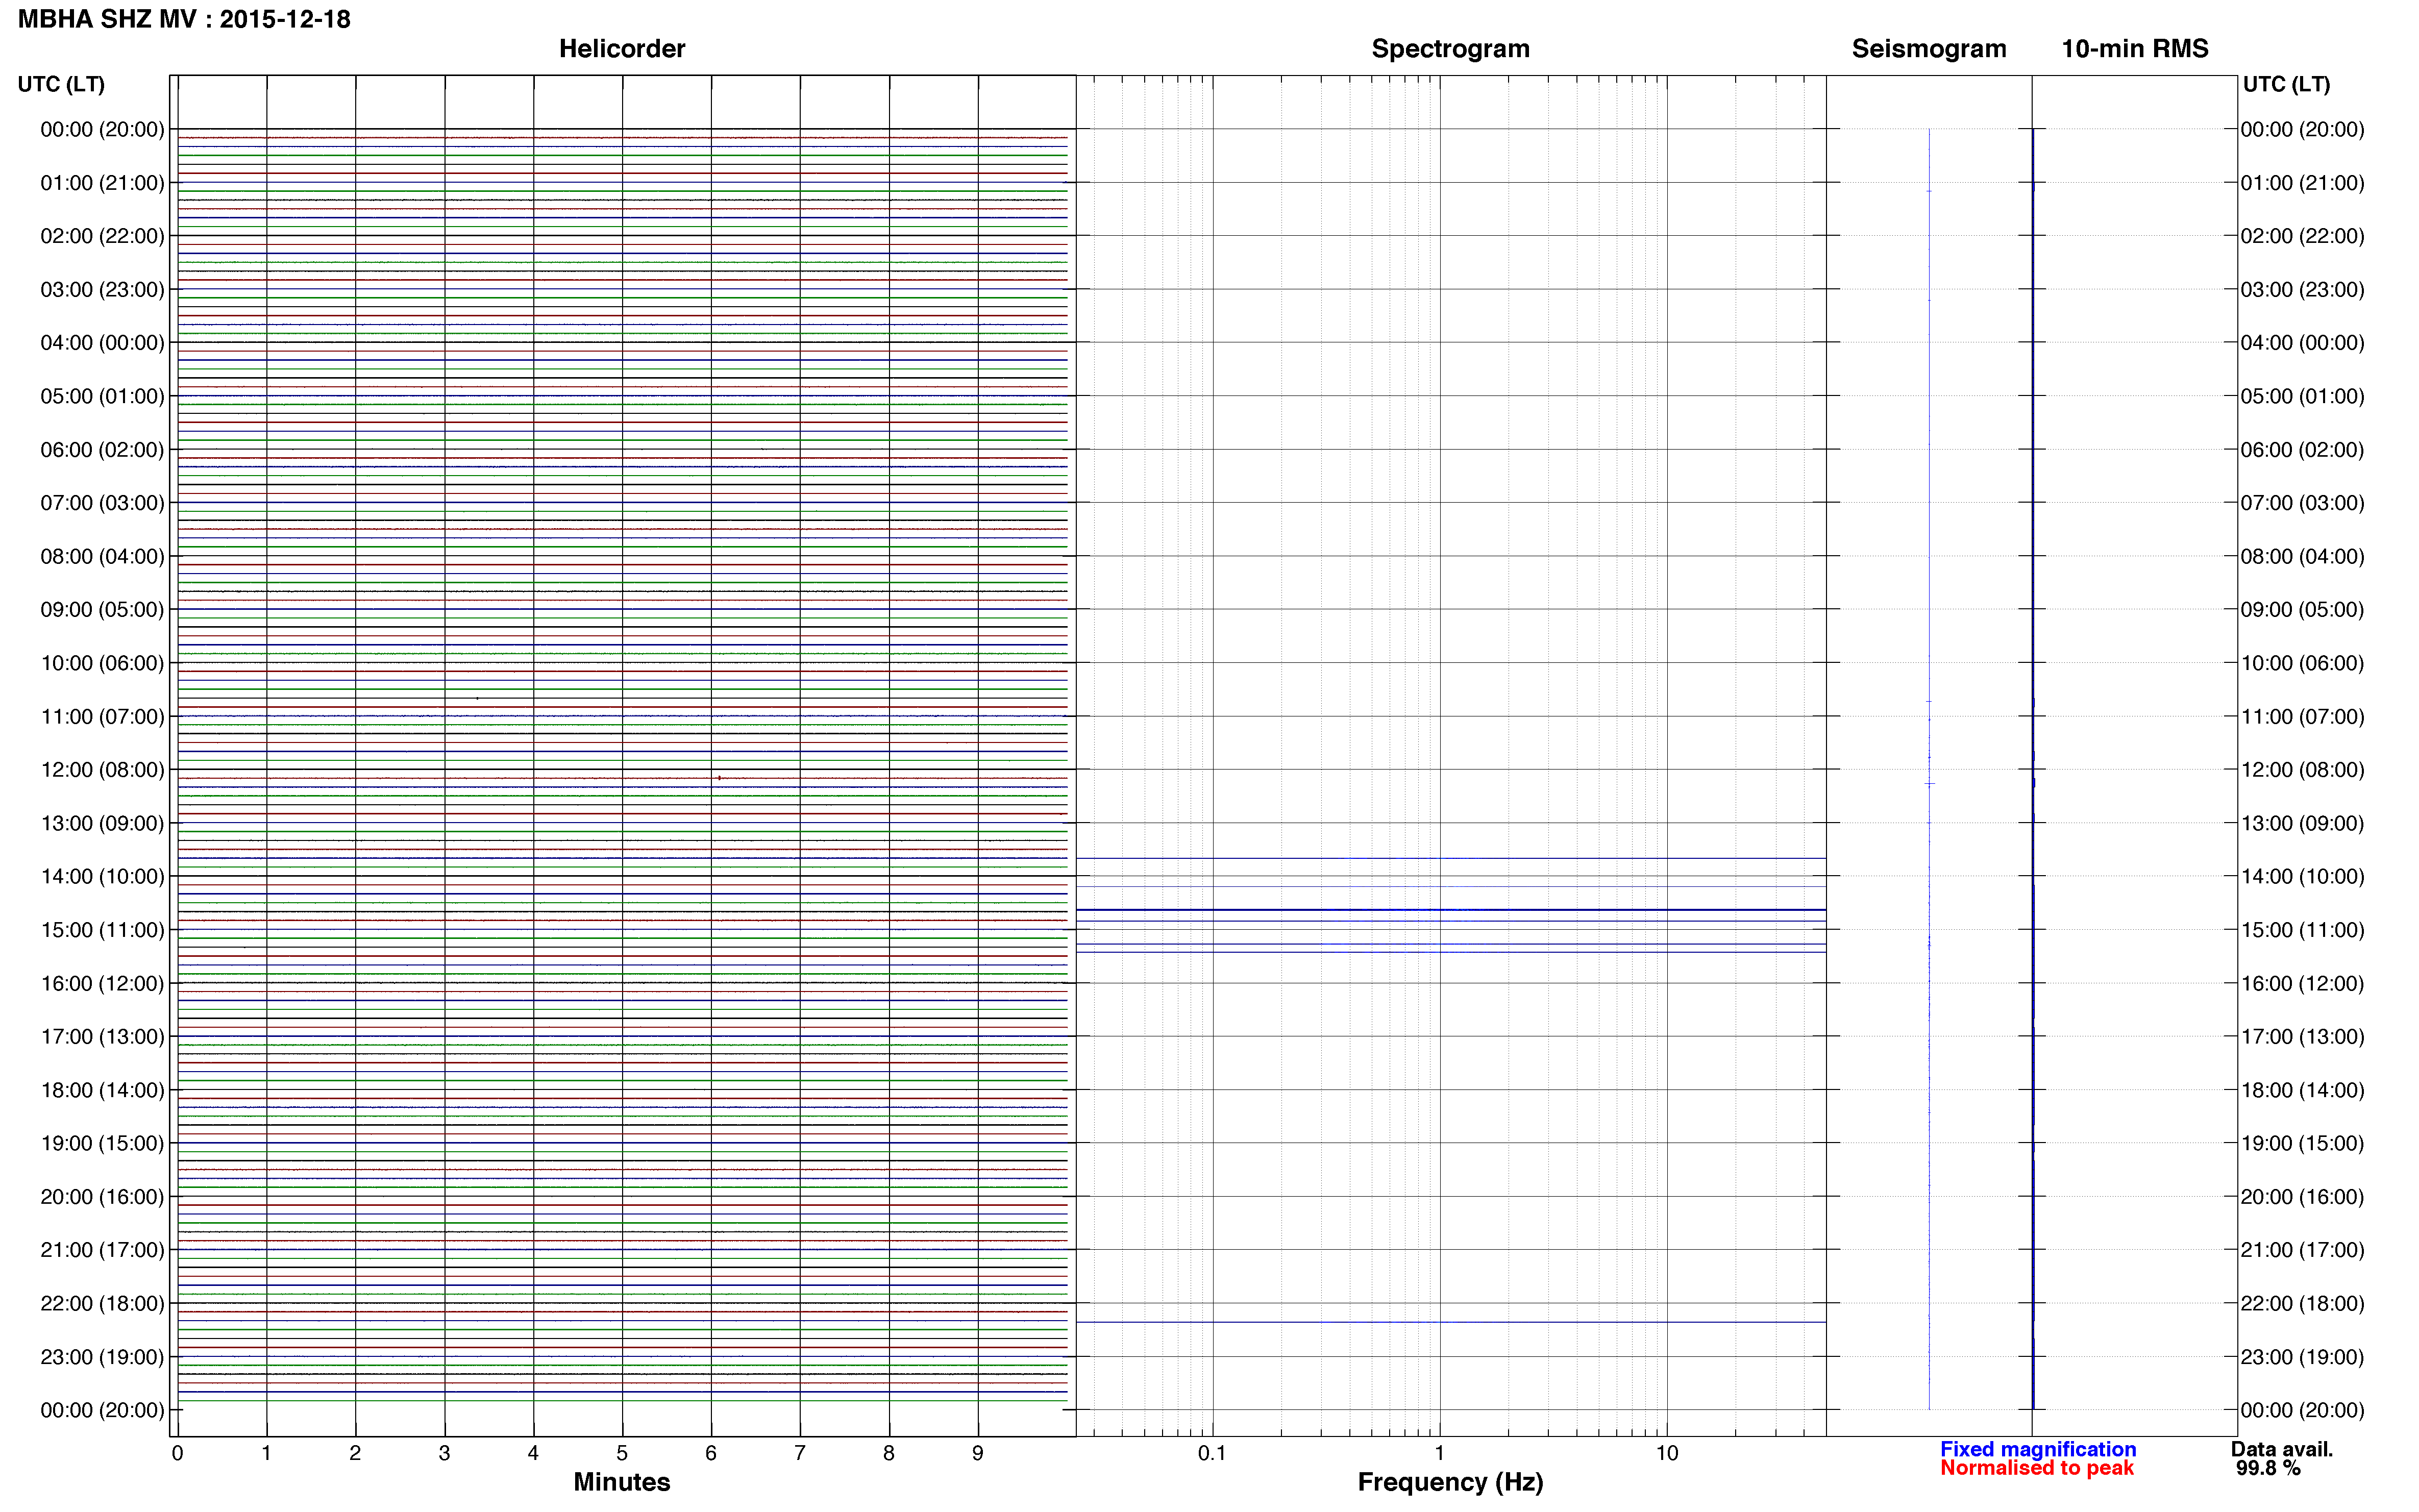
Task: Click the Normalised to peak legend text
Action: [x=2037, y=1468]
